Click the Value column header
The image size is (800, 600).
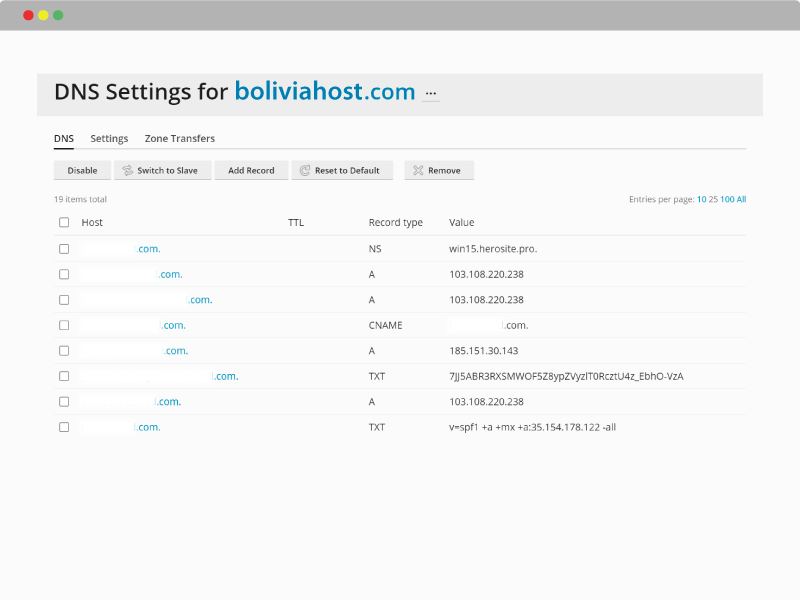tap(462, 222)
